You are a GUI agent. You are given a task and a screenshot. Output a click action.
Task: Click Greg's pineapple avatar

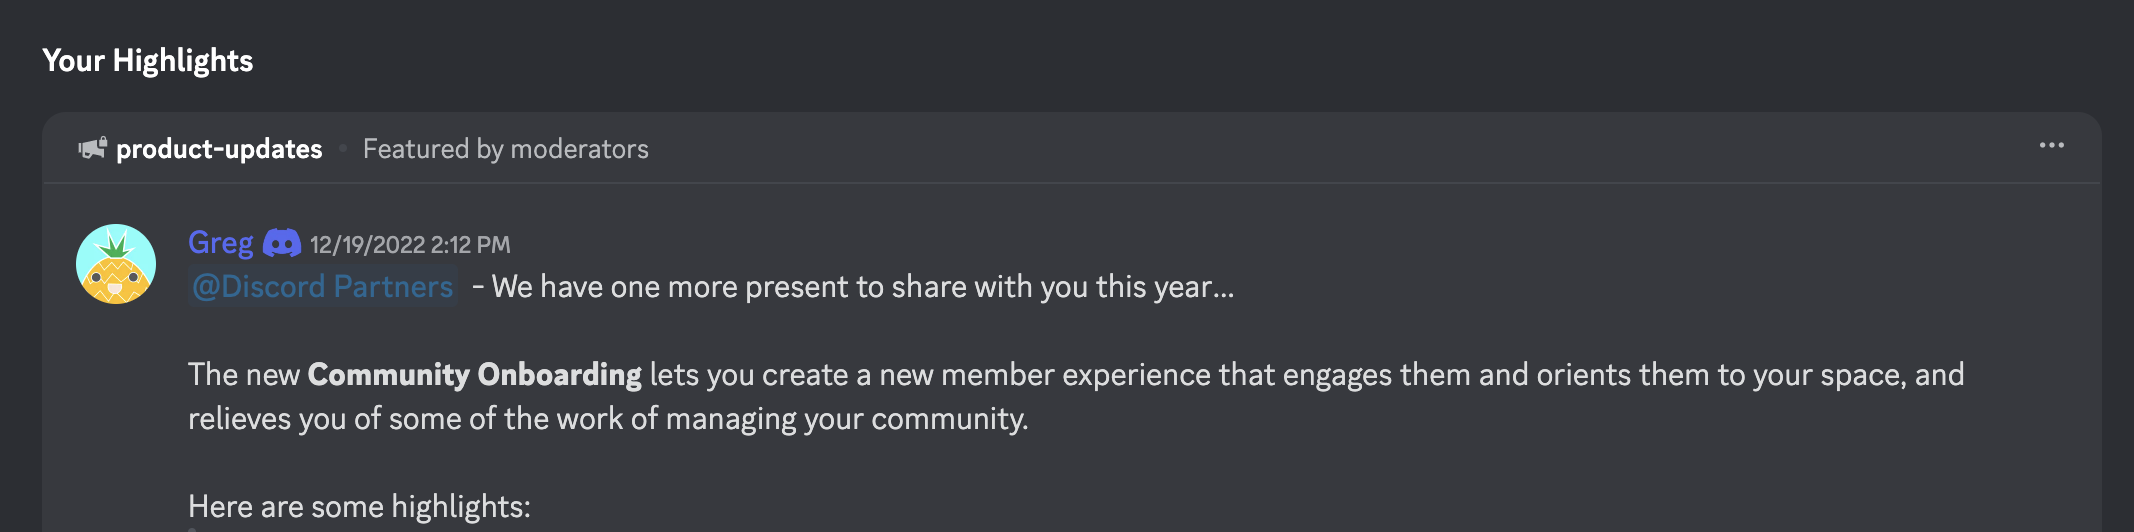point(116,264)
